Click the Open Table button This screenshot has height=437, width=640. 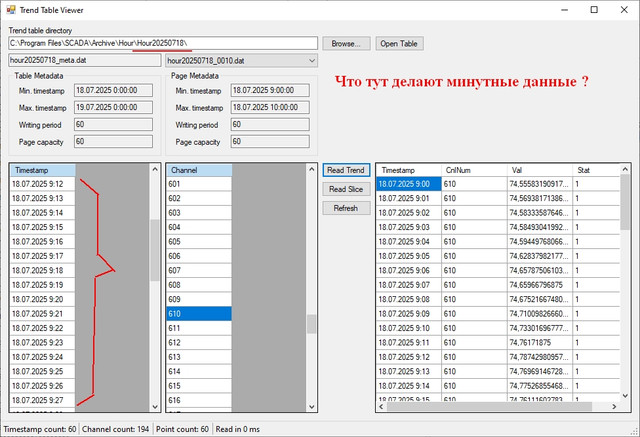[399, 44]
